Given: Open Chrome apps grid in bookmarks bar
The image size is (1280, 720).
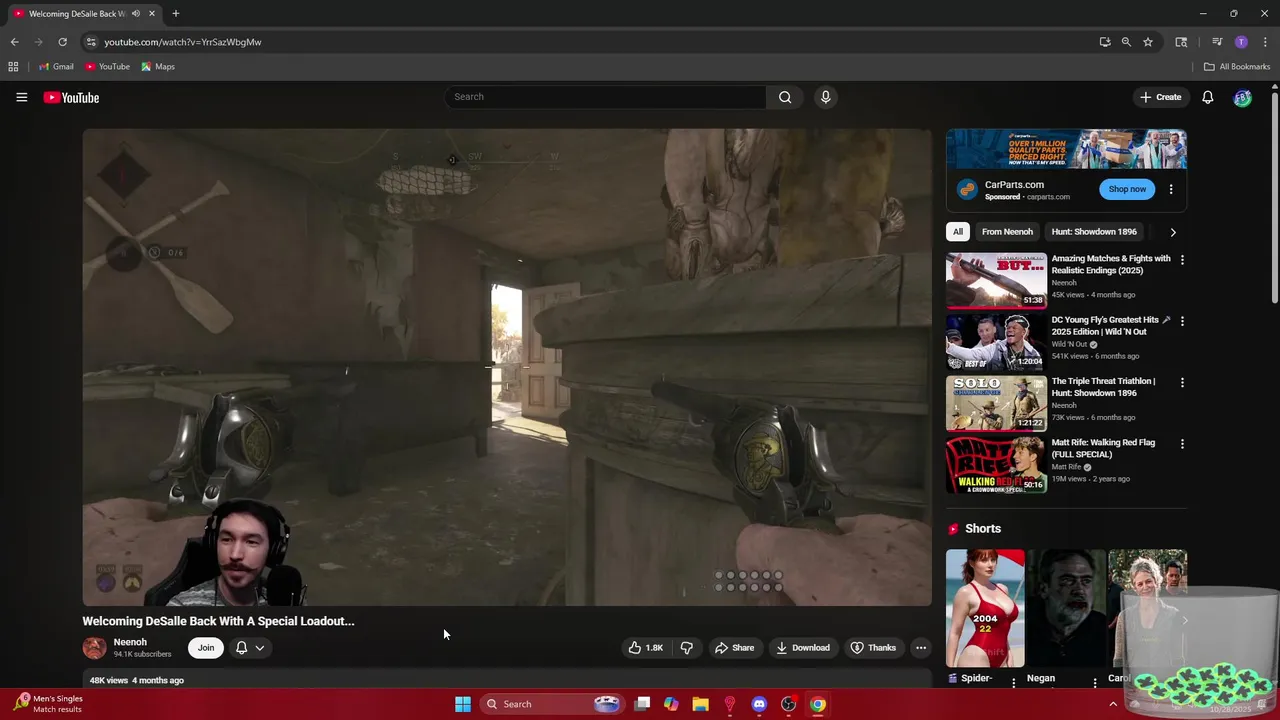Looking at the screenshot, I should point(13,67).
